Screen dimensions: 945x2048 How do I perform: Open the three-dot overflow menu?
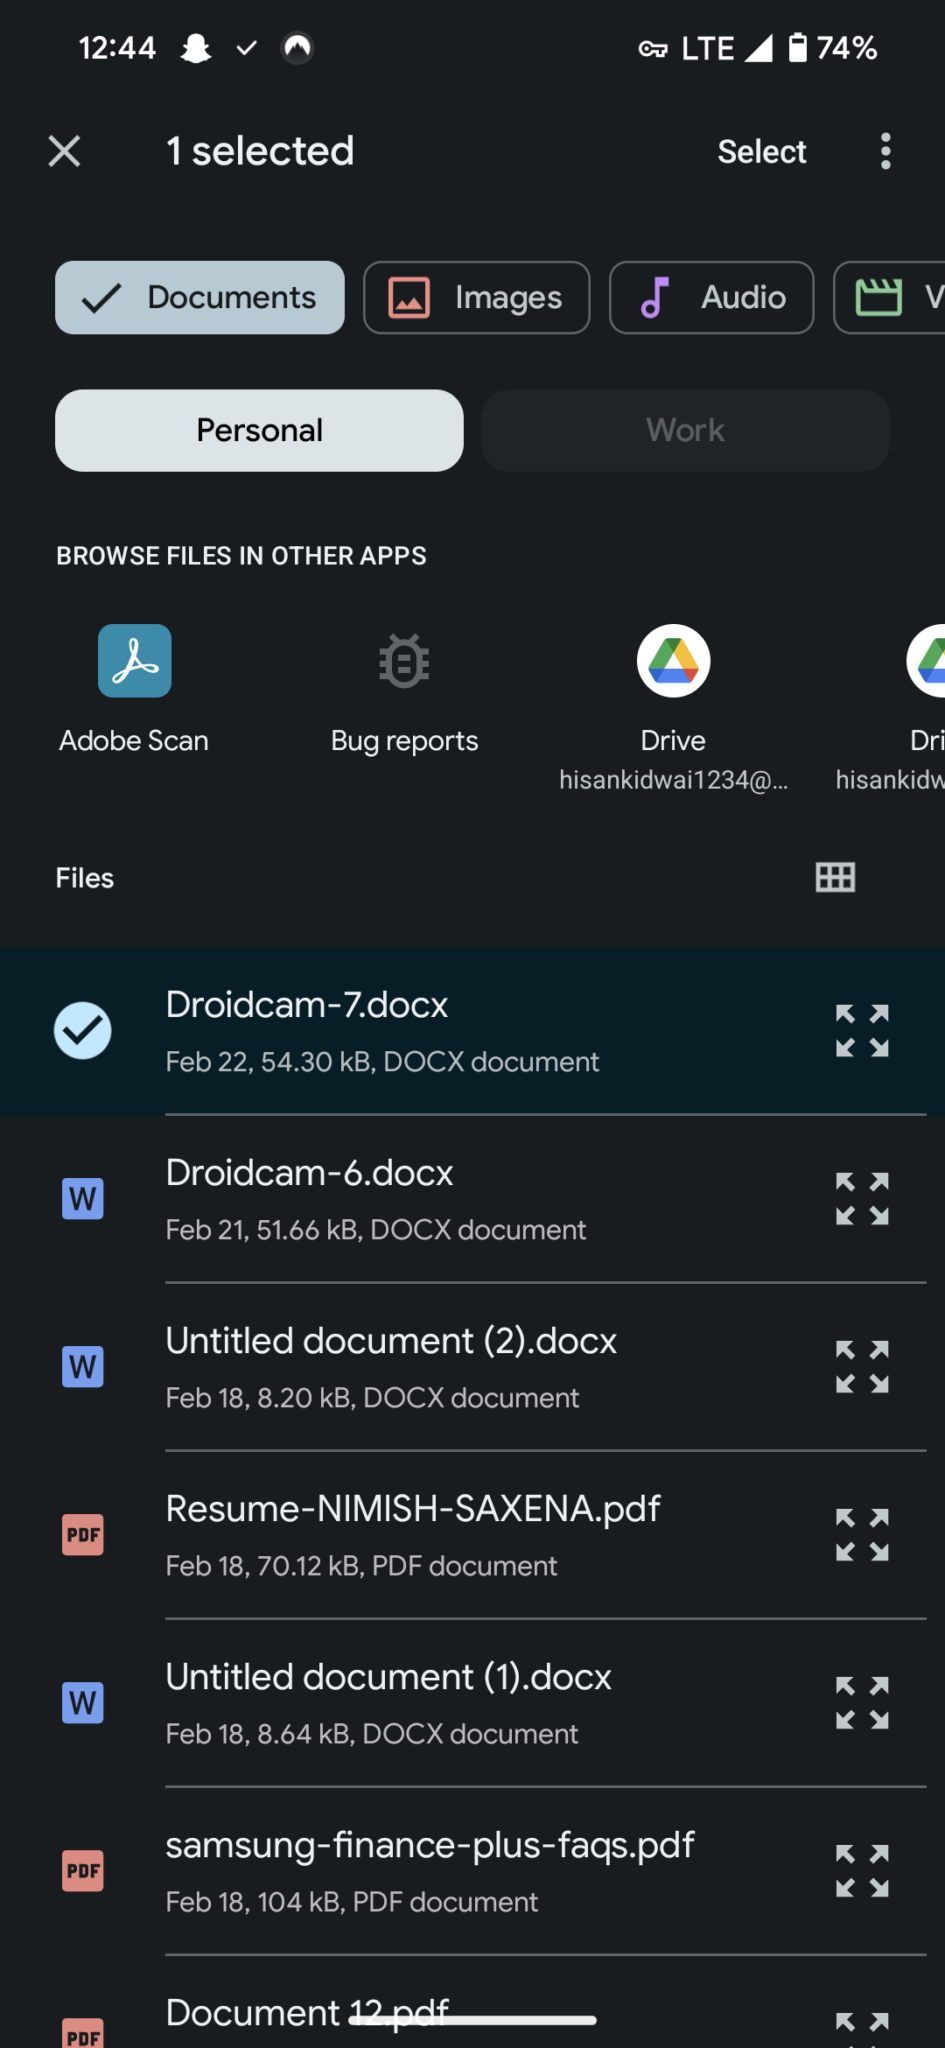pos(885,151)
